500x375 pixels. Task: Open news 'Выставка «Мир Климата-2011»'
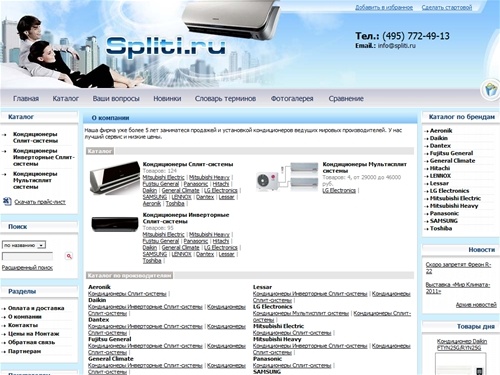[458, 288]
